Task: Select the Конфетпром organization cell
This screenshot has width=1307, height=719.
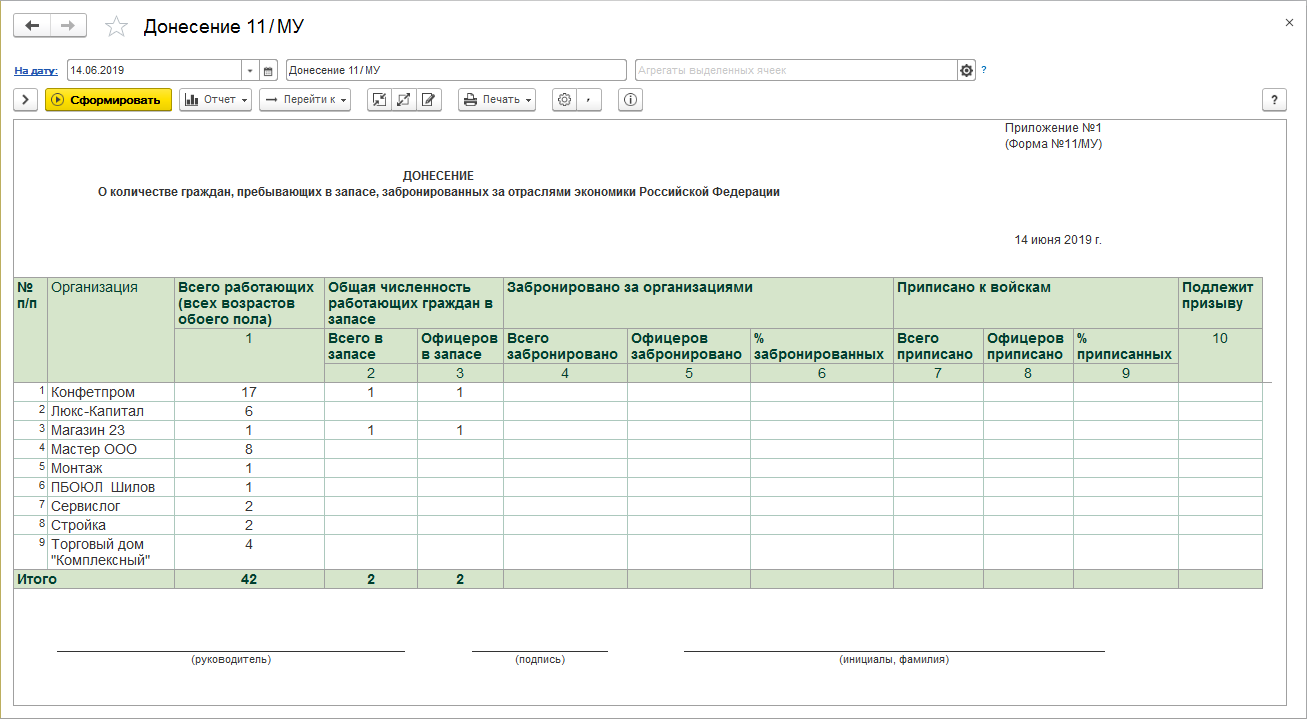Action: [x=93, y=392]
